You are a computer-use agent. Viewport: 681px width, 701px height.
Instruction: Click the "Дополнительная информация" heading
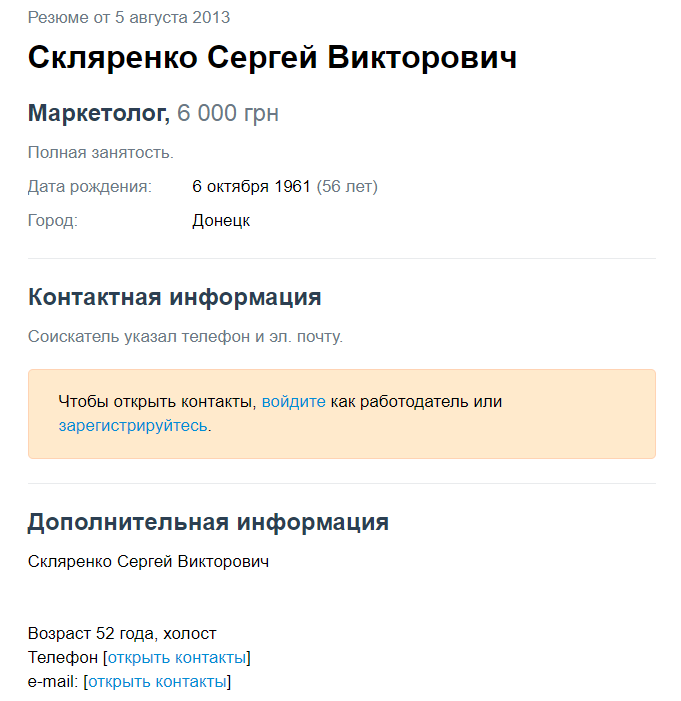pyautogui.click(x=208, y=522)
